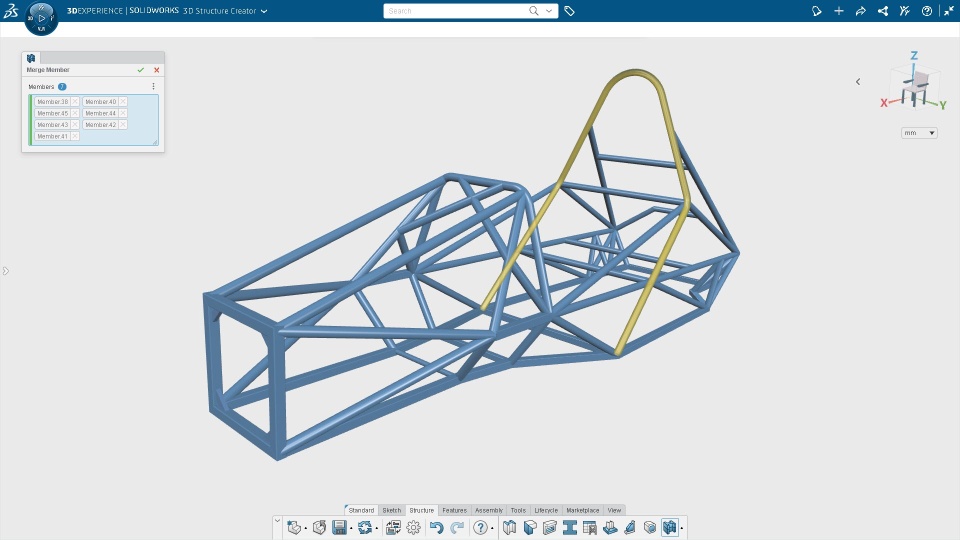This screenshot has width=960, height=540.
Task: Click the Update rebuild circular arrows icon
Action: pyautogui.click(x=365, y=527)
